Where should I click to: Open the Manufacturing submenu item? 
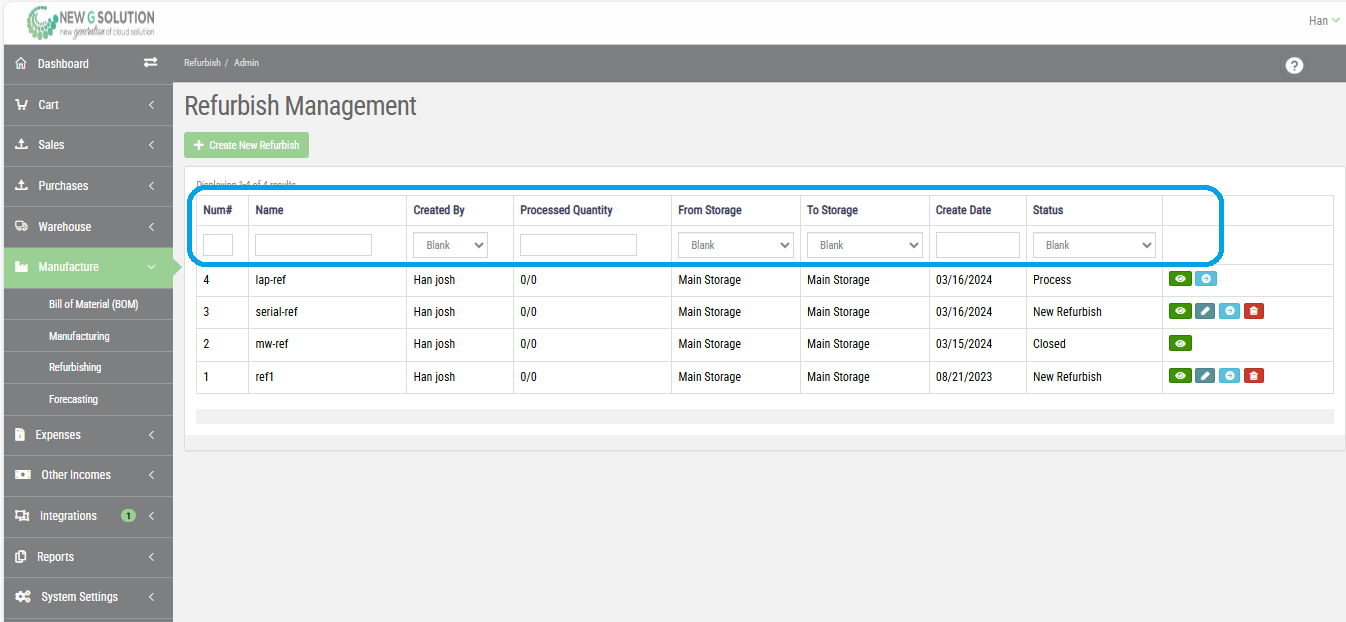coord(79,336)
